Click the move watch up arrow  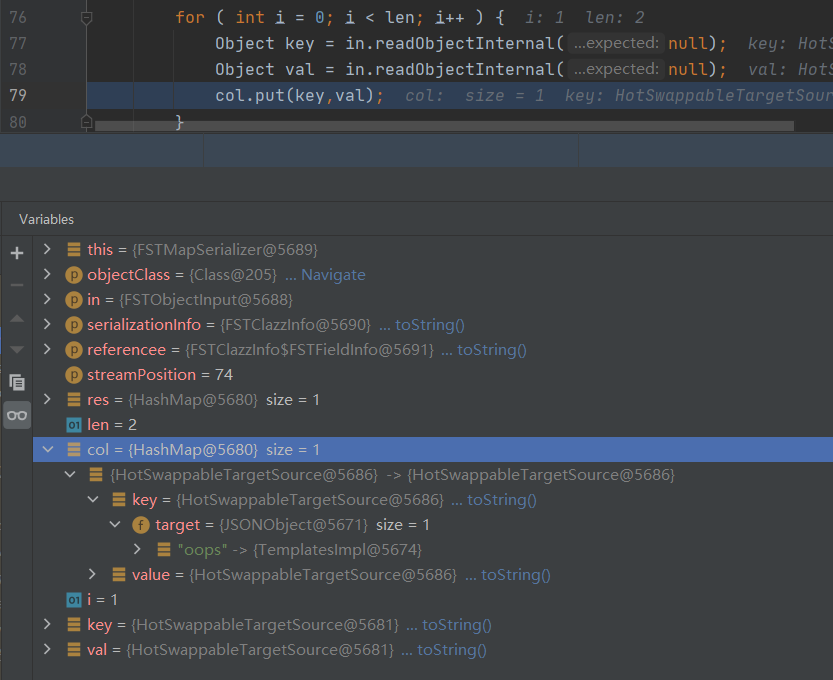pos(16,318)
